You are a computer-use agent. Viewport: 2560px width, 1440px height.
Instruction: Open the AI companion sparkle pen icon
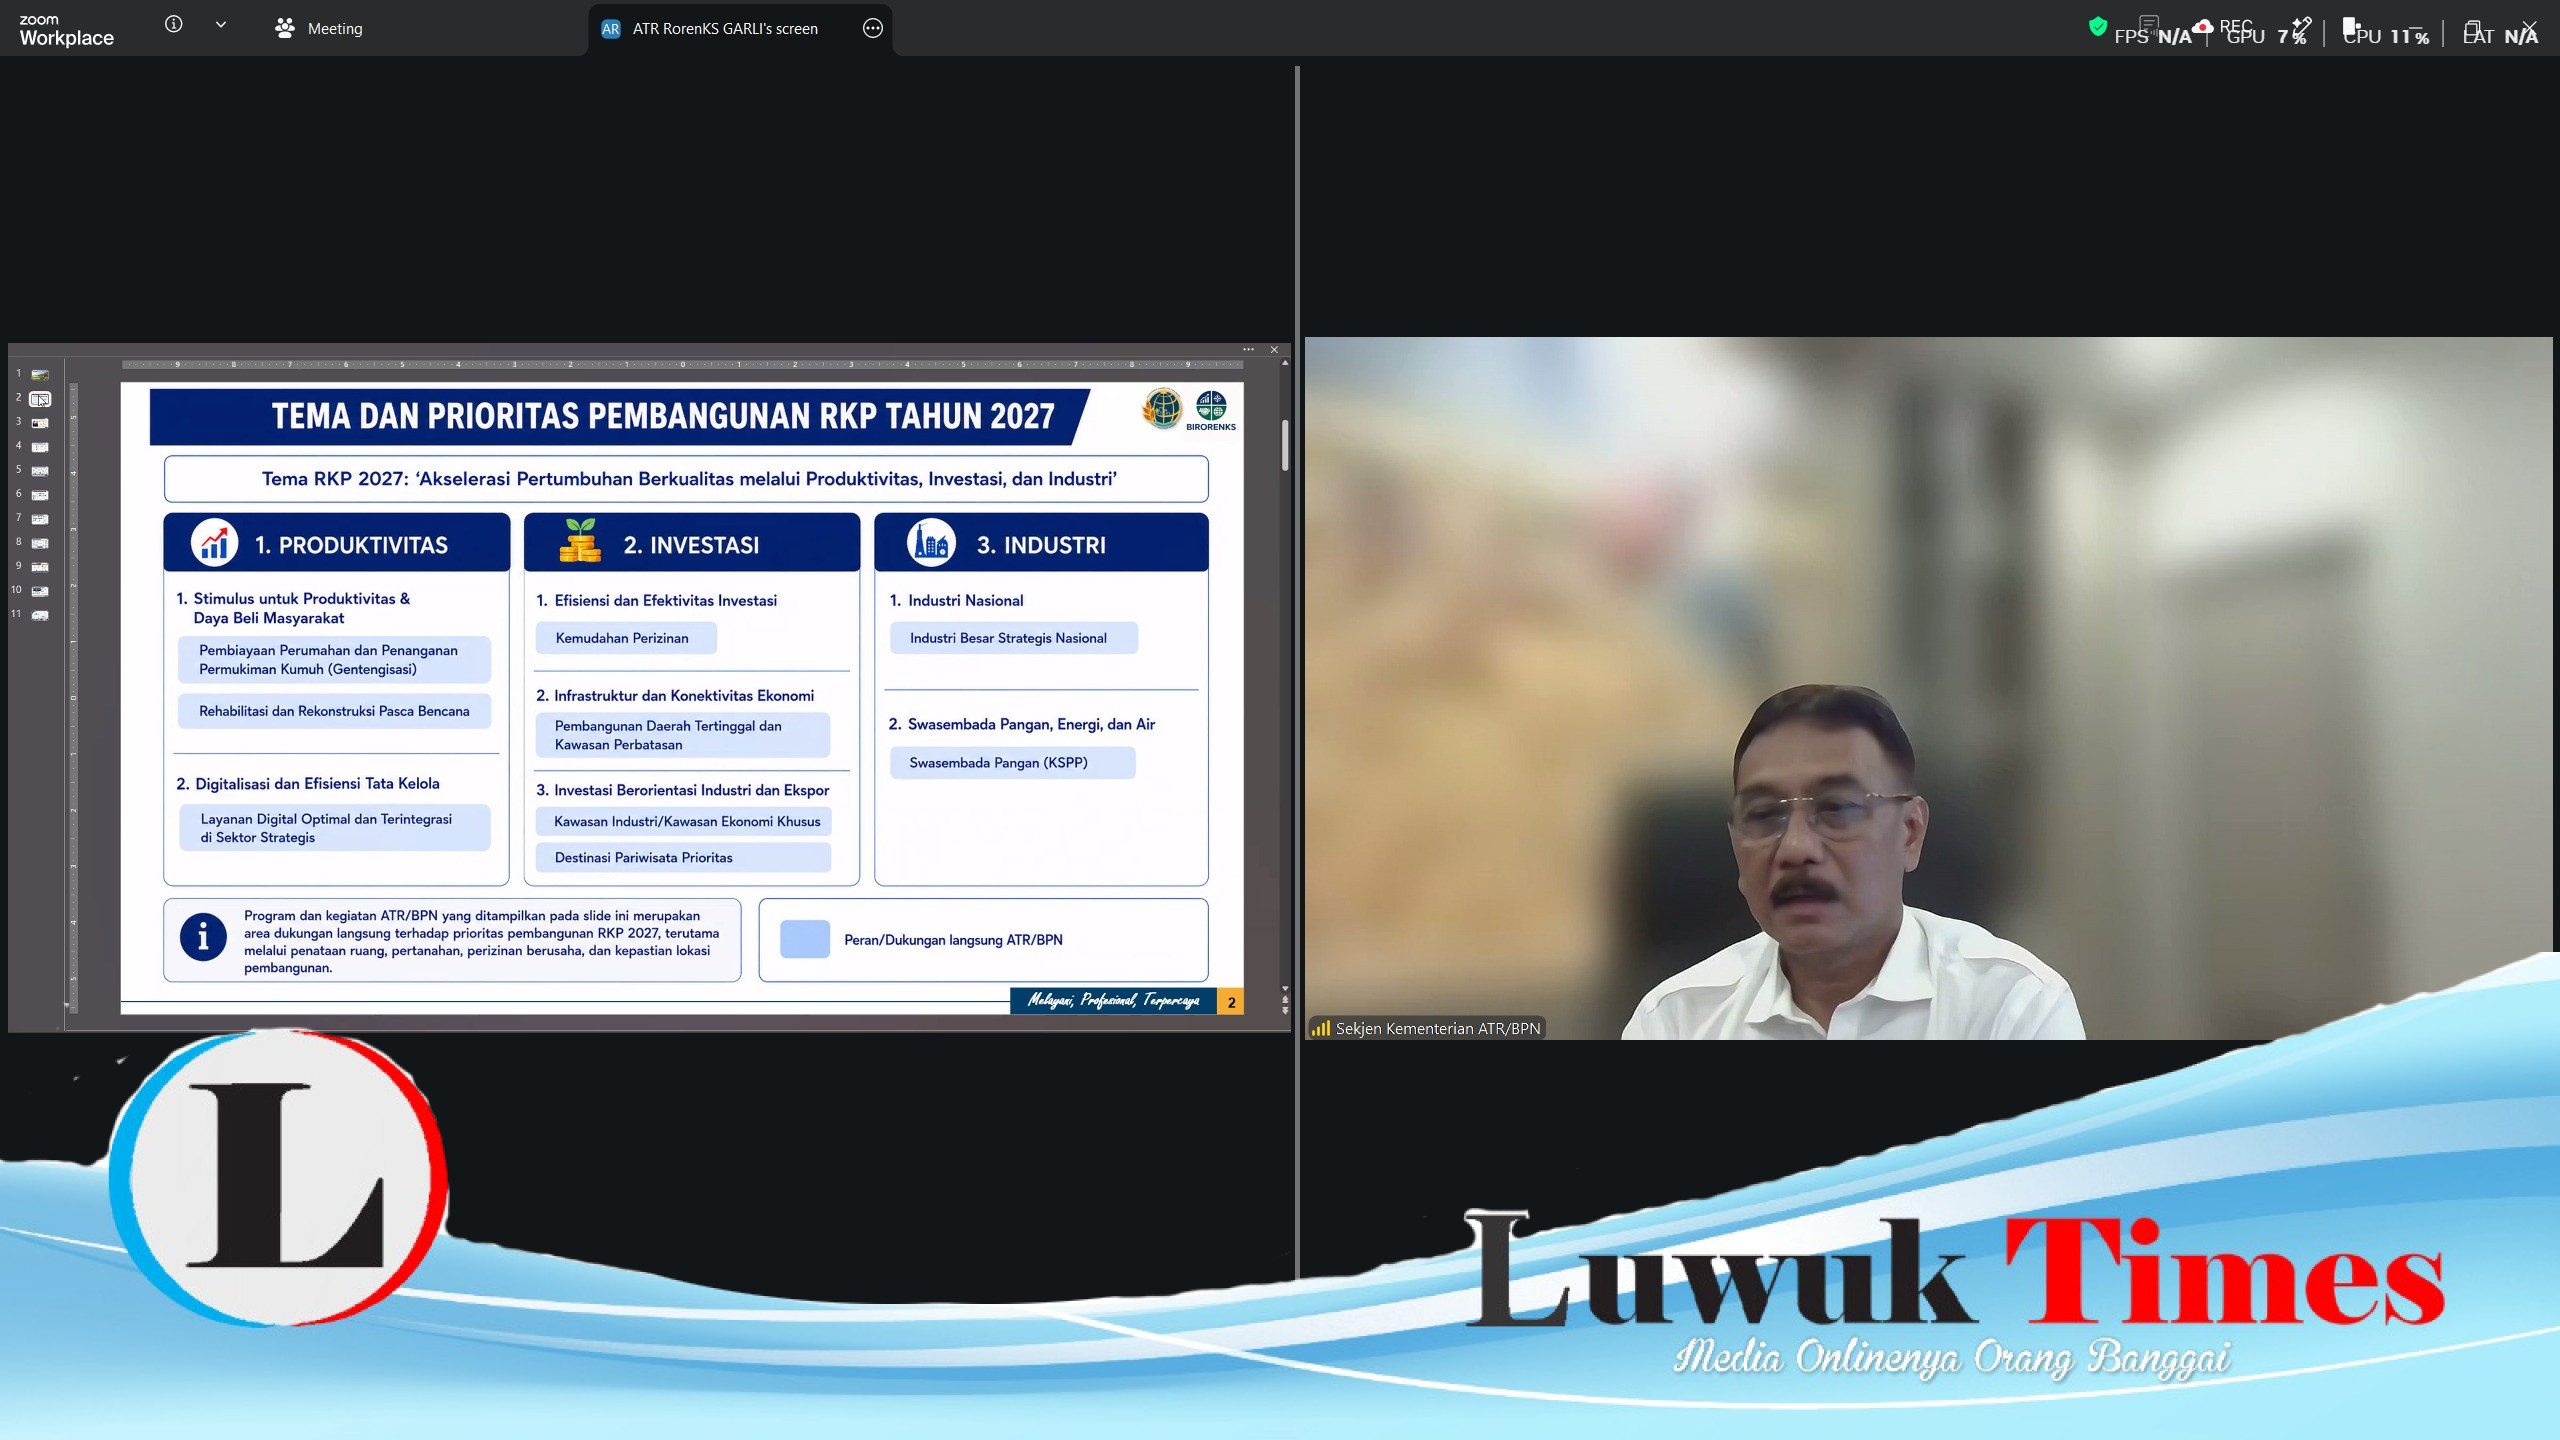pyautogui.click(x=2302, y=27)
